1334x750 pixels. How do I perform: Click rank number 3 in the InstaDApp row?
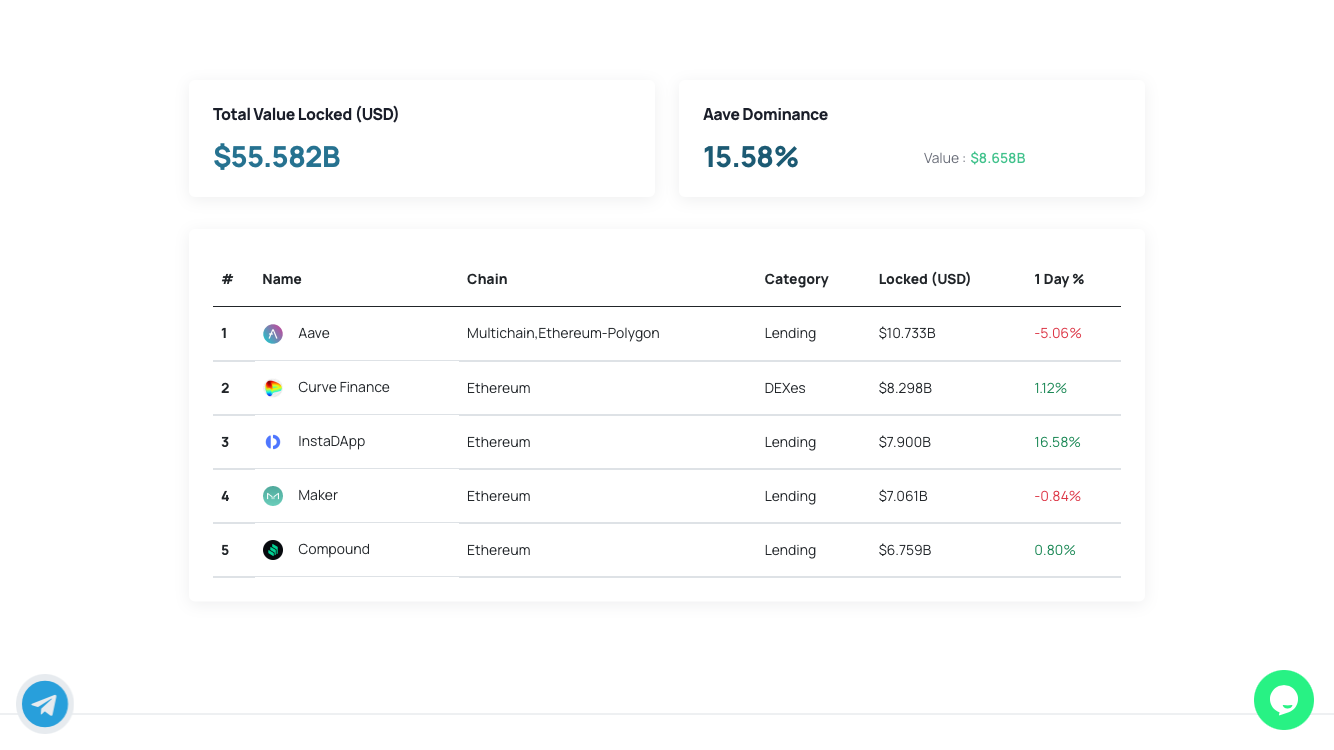point(225,442)
